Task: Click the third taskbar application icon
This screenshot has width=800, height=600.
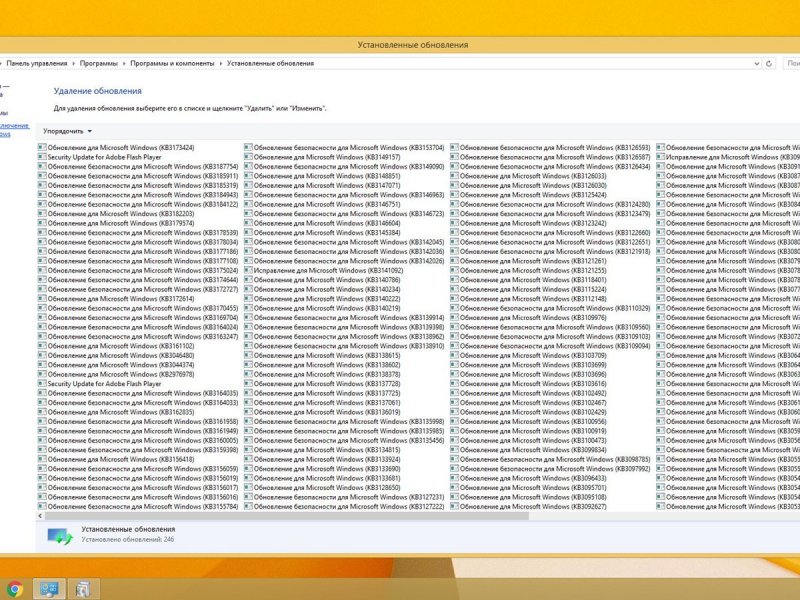Action: 83,589
